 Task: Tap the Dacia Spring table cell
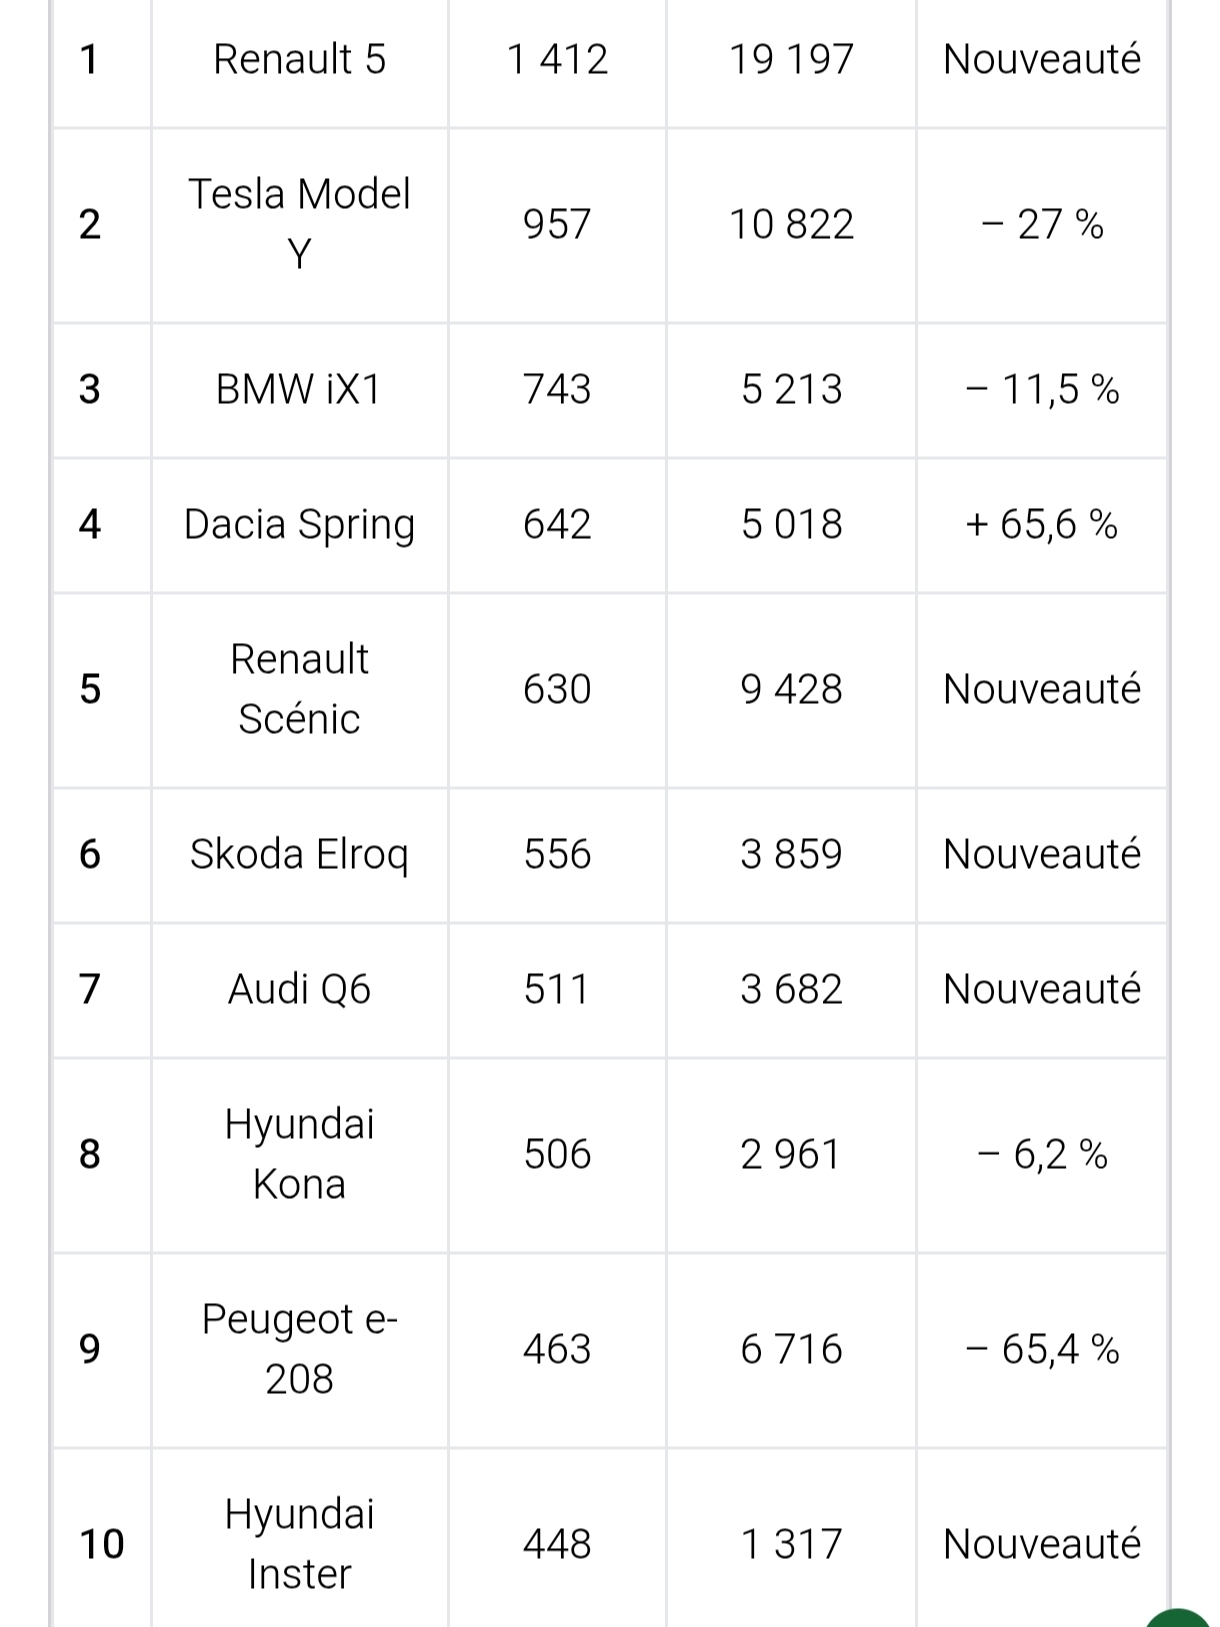(x=299, y=524)
